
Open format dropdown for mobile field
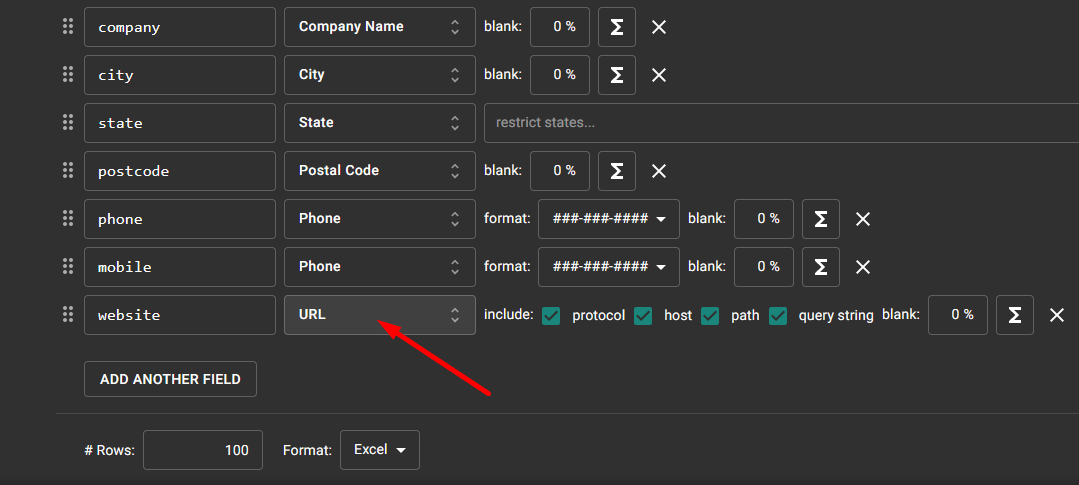[x=609, y=266]
